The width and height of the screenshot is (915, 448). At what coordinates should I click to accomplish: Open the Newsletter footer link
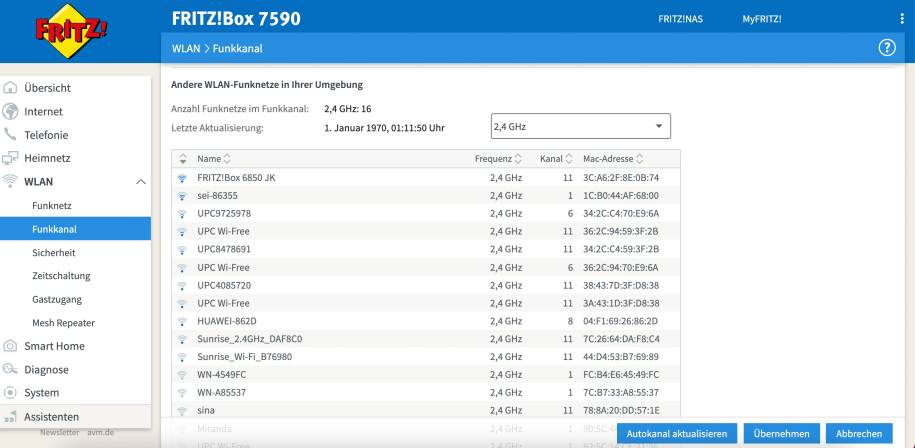click(60, 433)
